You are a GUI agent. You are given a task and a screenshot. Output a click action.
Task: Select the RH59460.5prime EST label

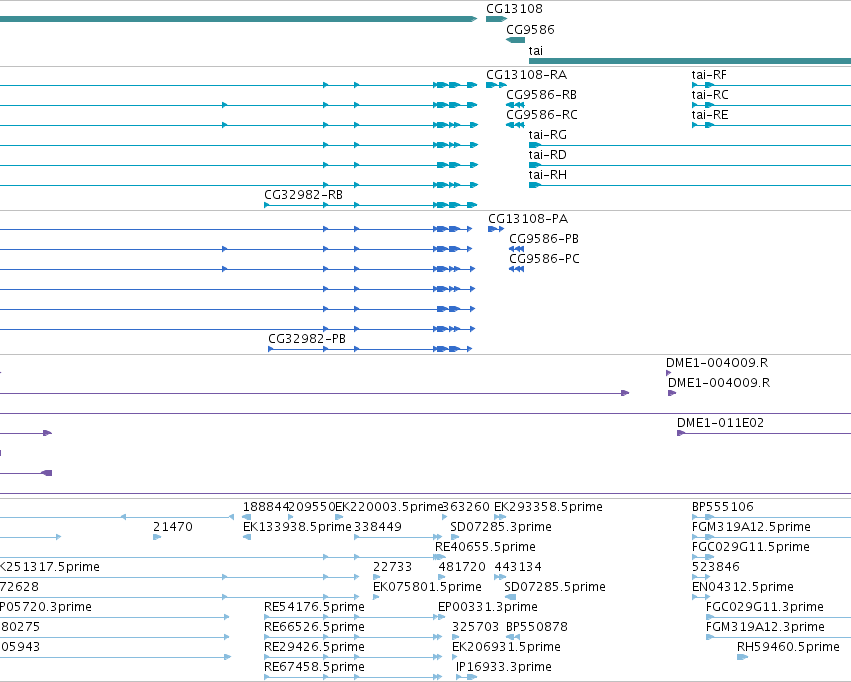pyautogui.click(x=788, y=647)
